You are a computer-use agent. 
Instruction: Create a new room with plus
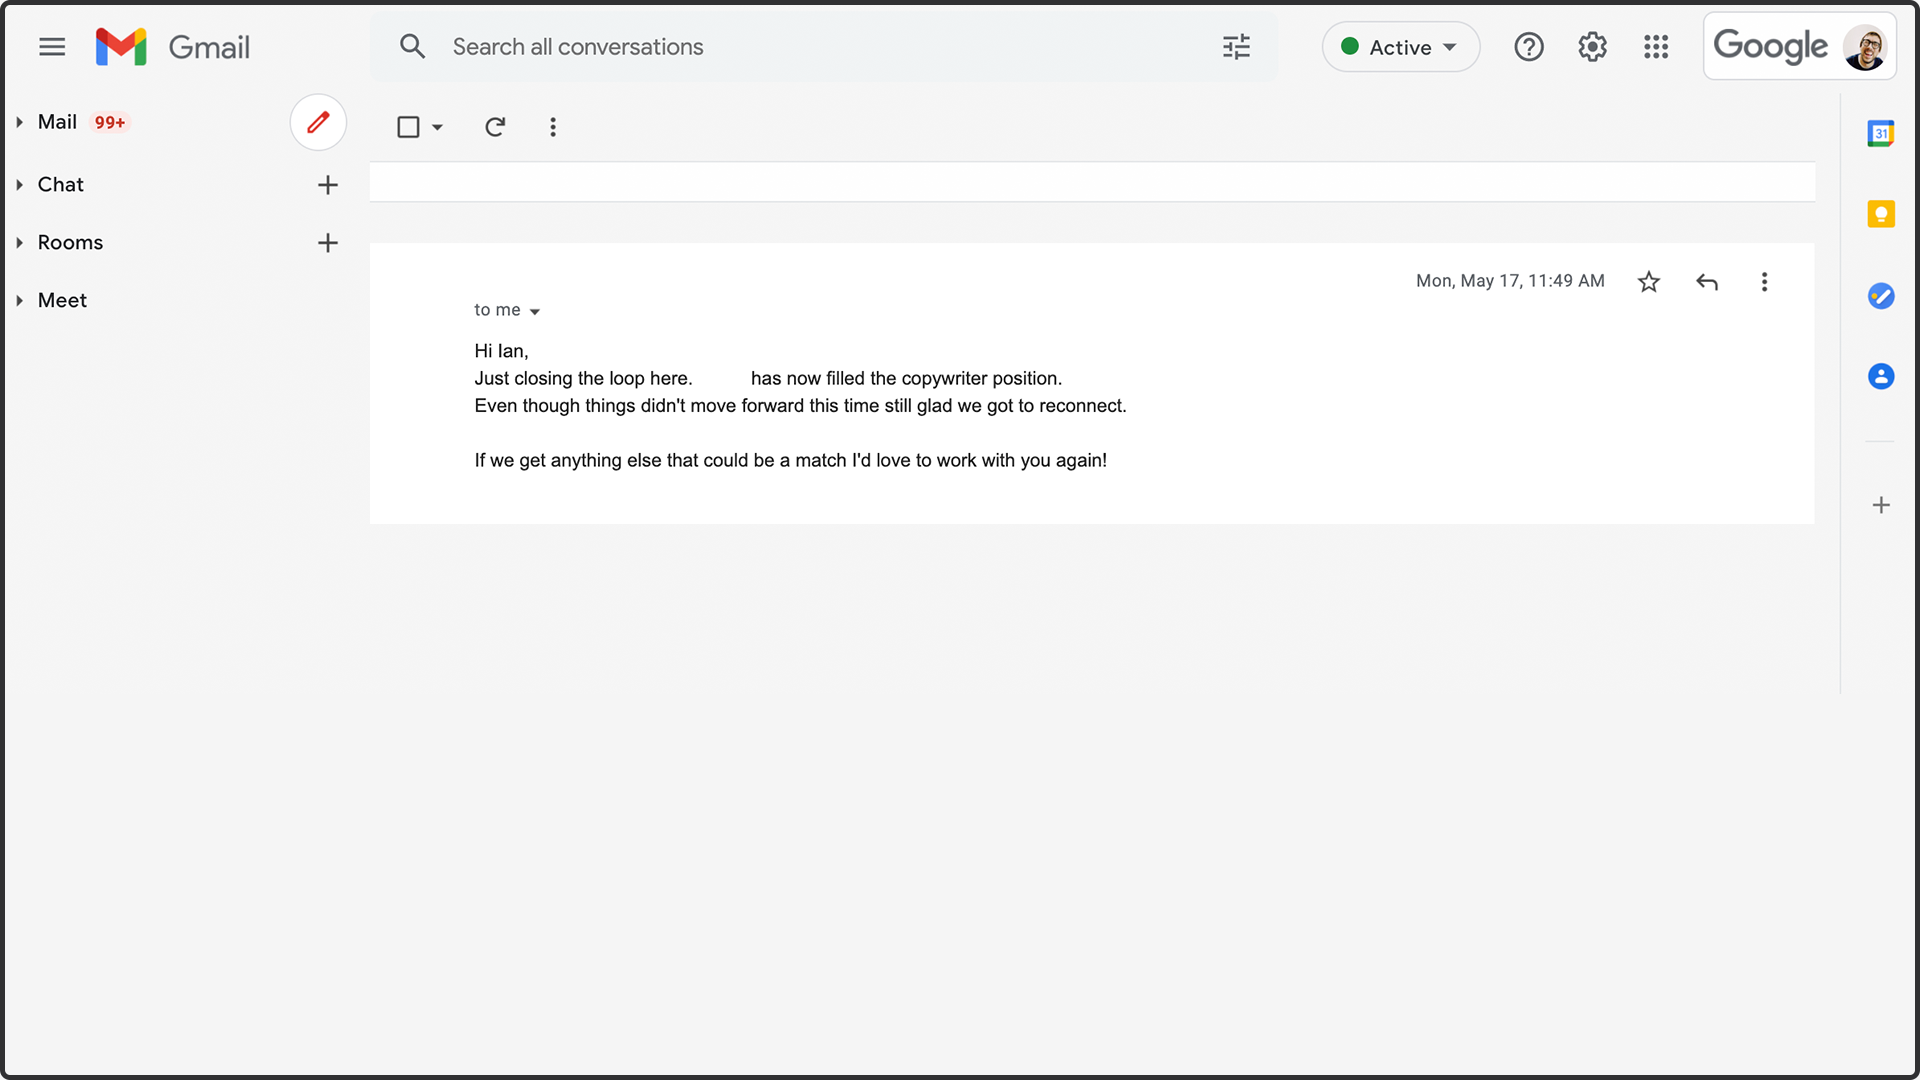click(x=327, y=243)
